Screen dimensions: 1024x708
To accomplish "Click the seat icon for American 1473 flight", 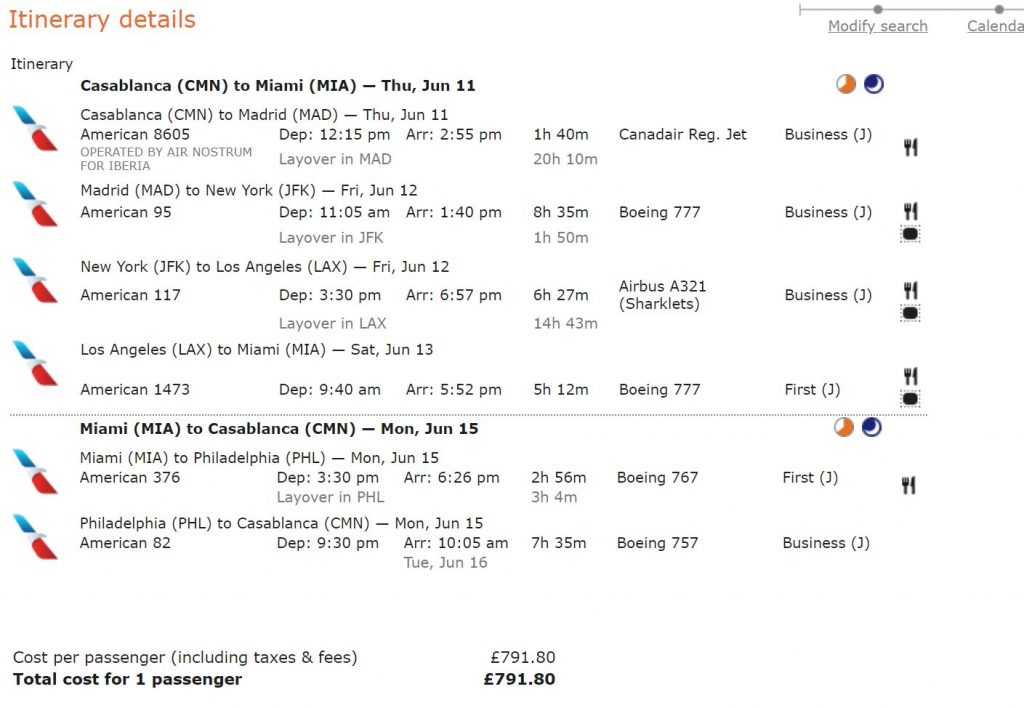I will 910,398.
